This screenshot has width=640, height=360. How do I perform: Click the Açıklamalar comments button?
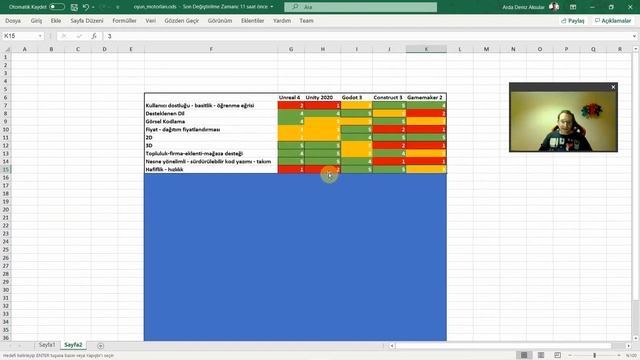613,20
